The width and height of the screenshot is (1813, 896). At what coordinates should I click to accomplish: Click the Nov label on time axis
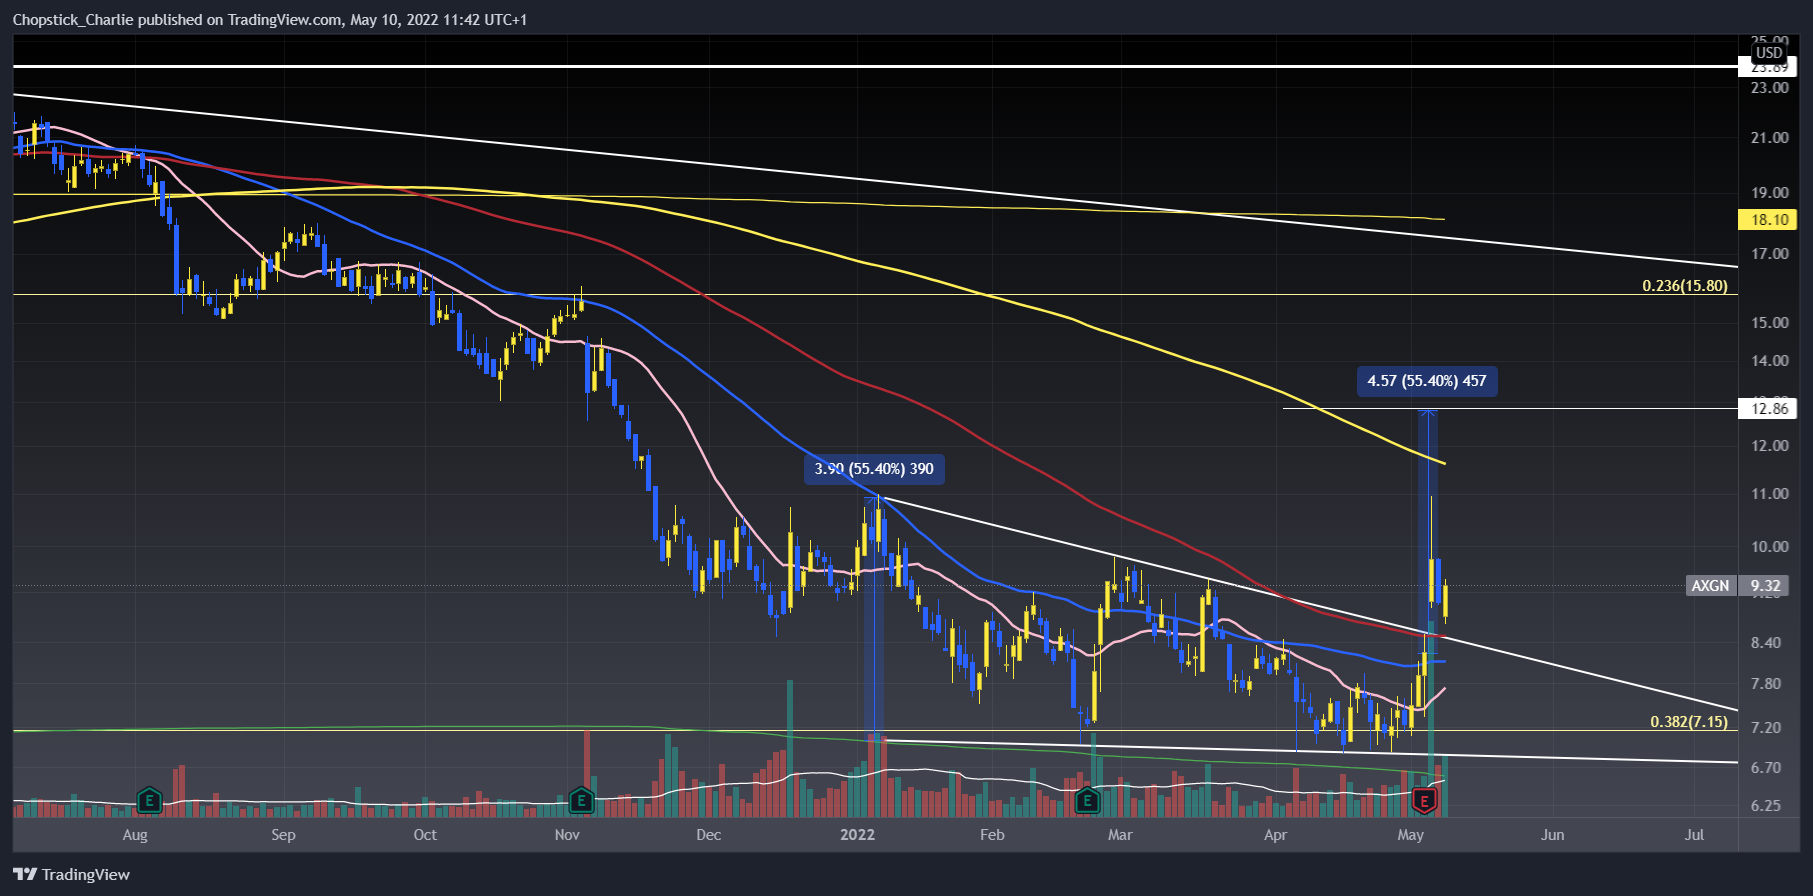[x=567, y=835]
